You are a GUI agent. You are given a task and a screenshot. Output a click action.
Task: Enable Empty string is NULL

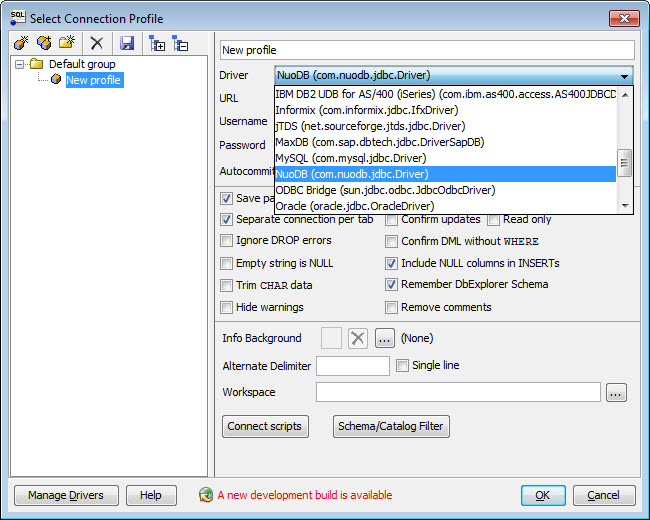pos(226,263)
